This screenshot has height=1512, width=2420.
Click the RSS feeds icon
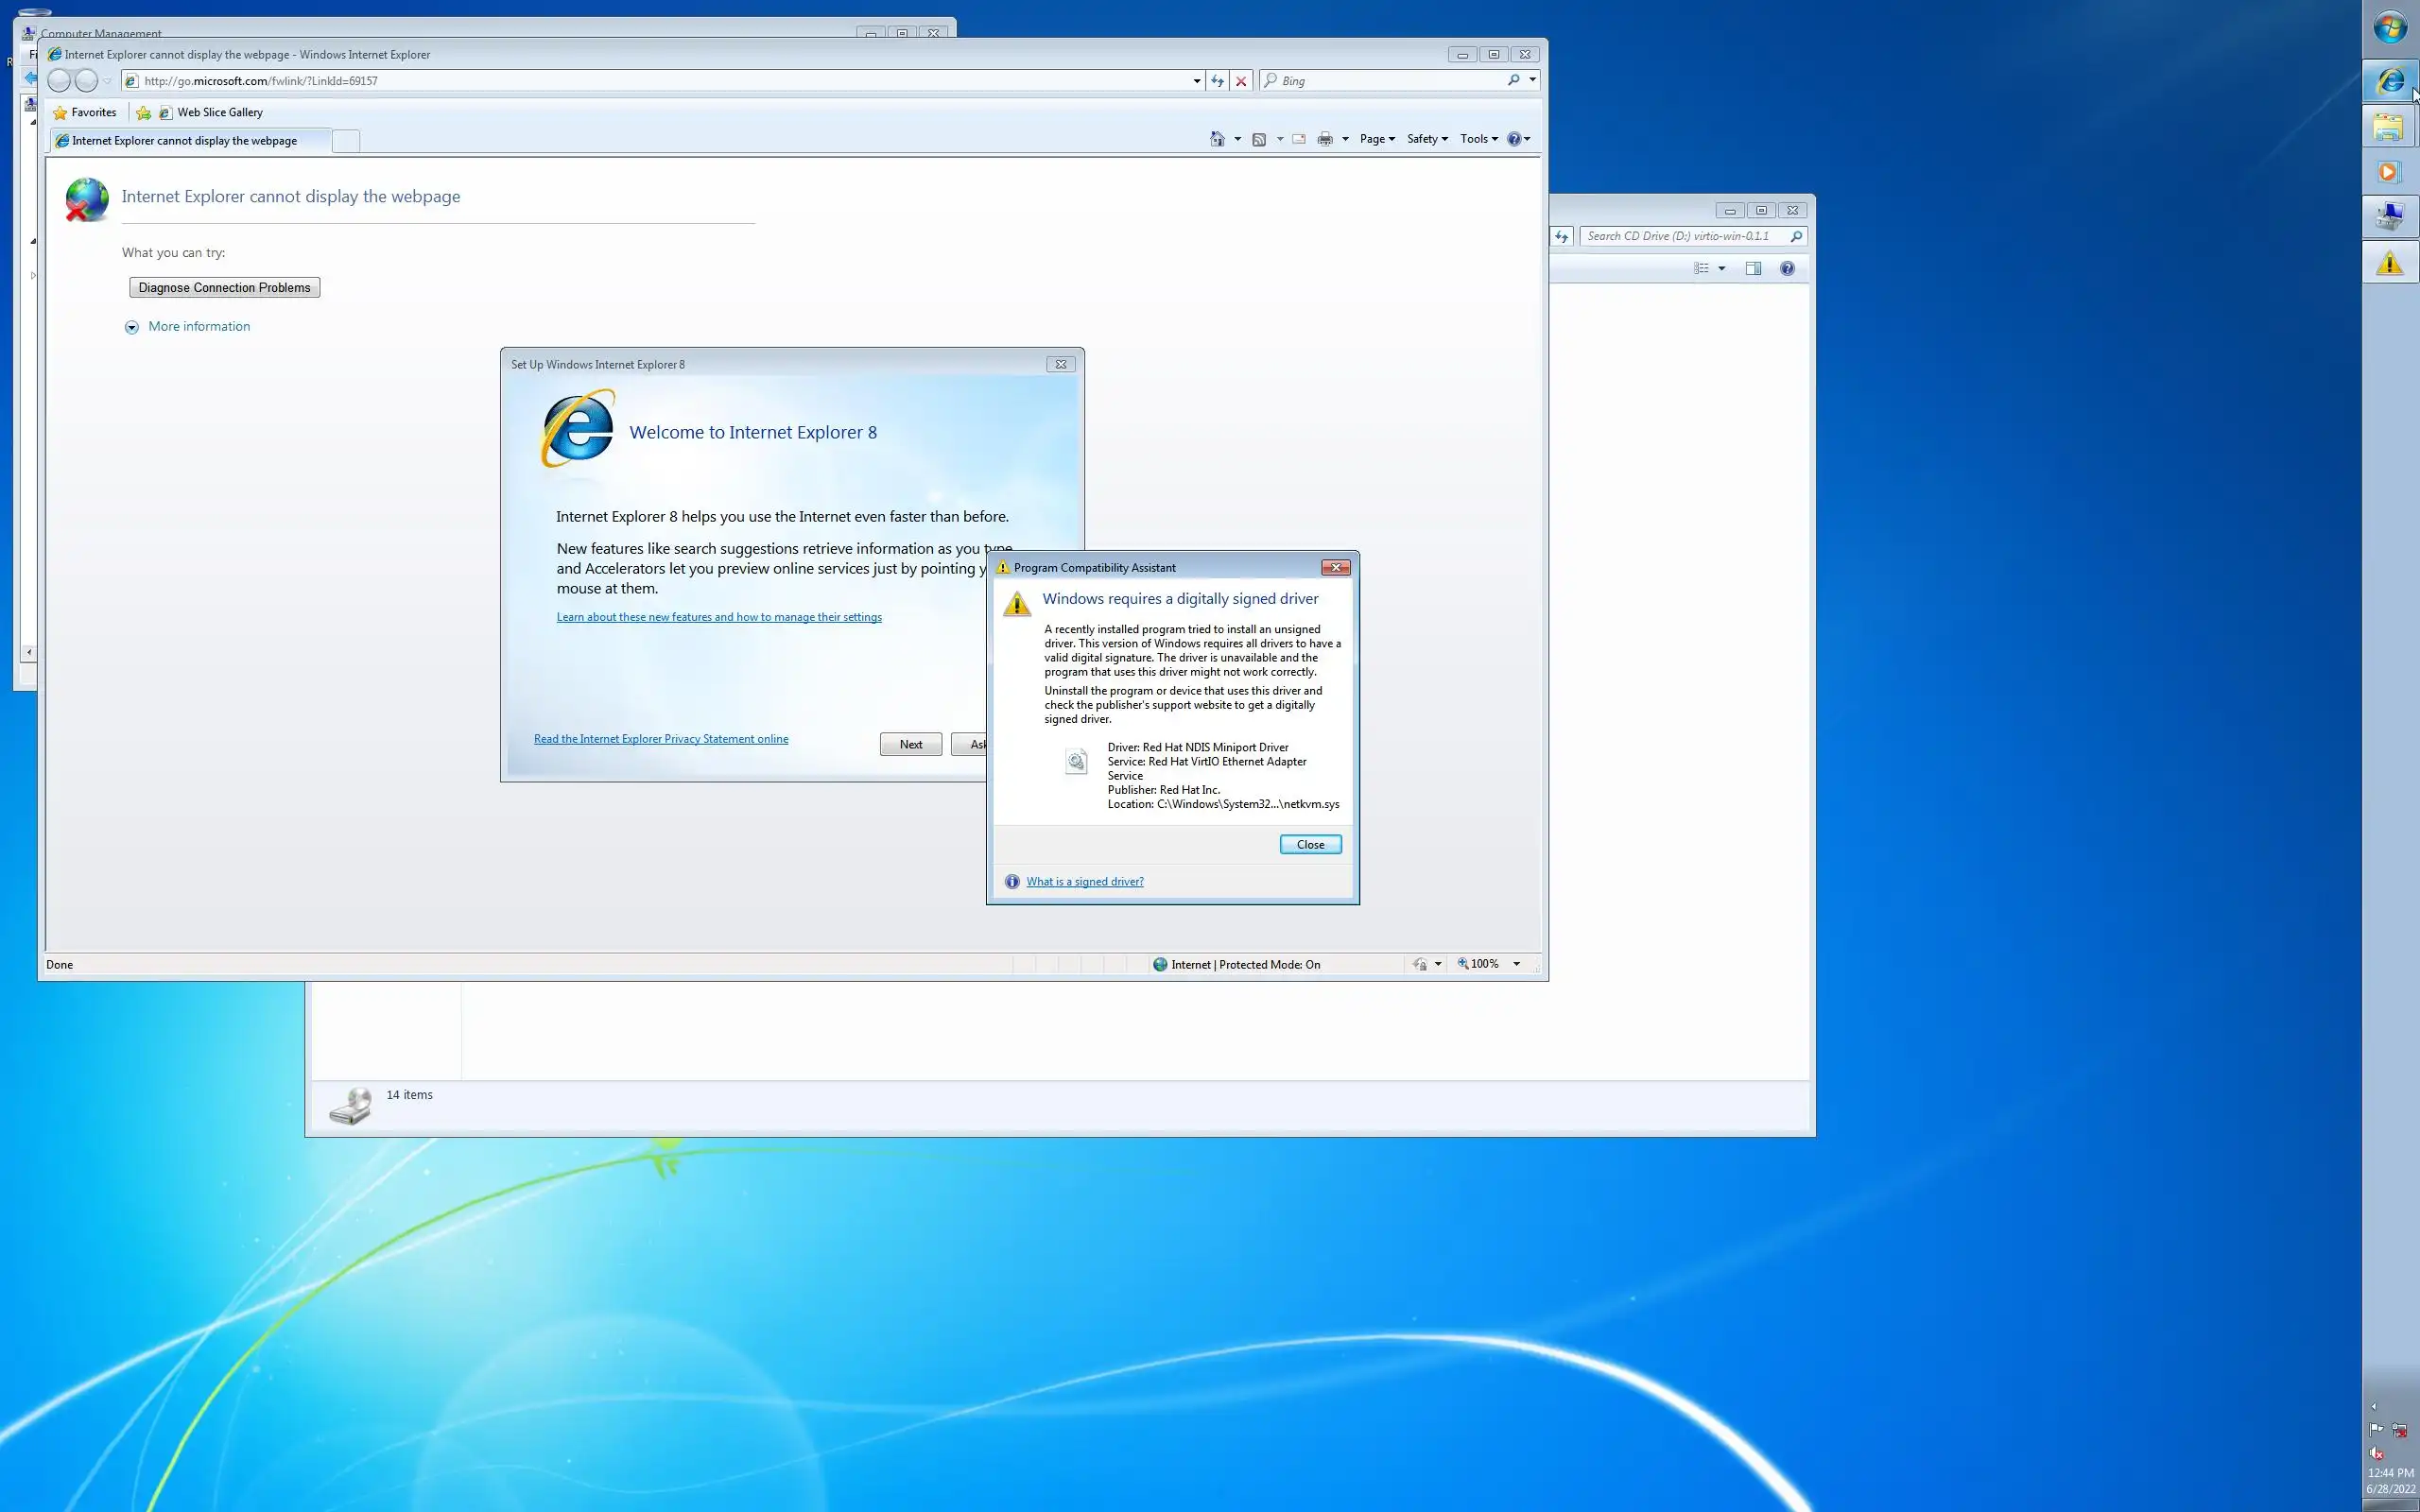coord(1259,139)
